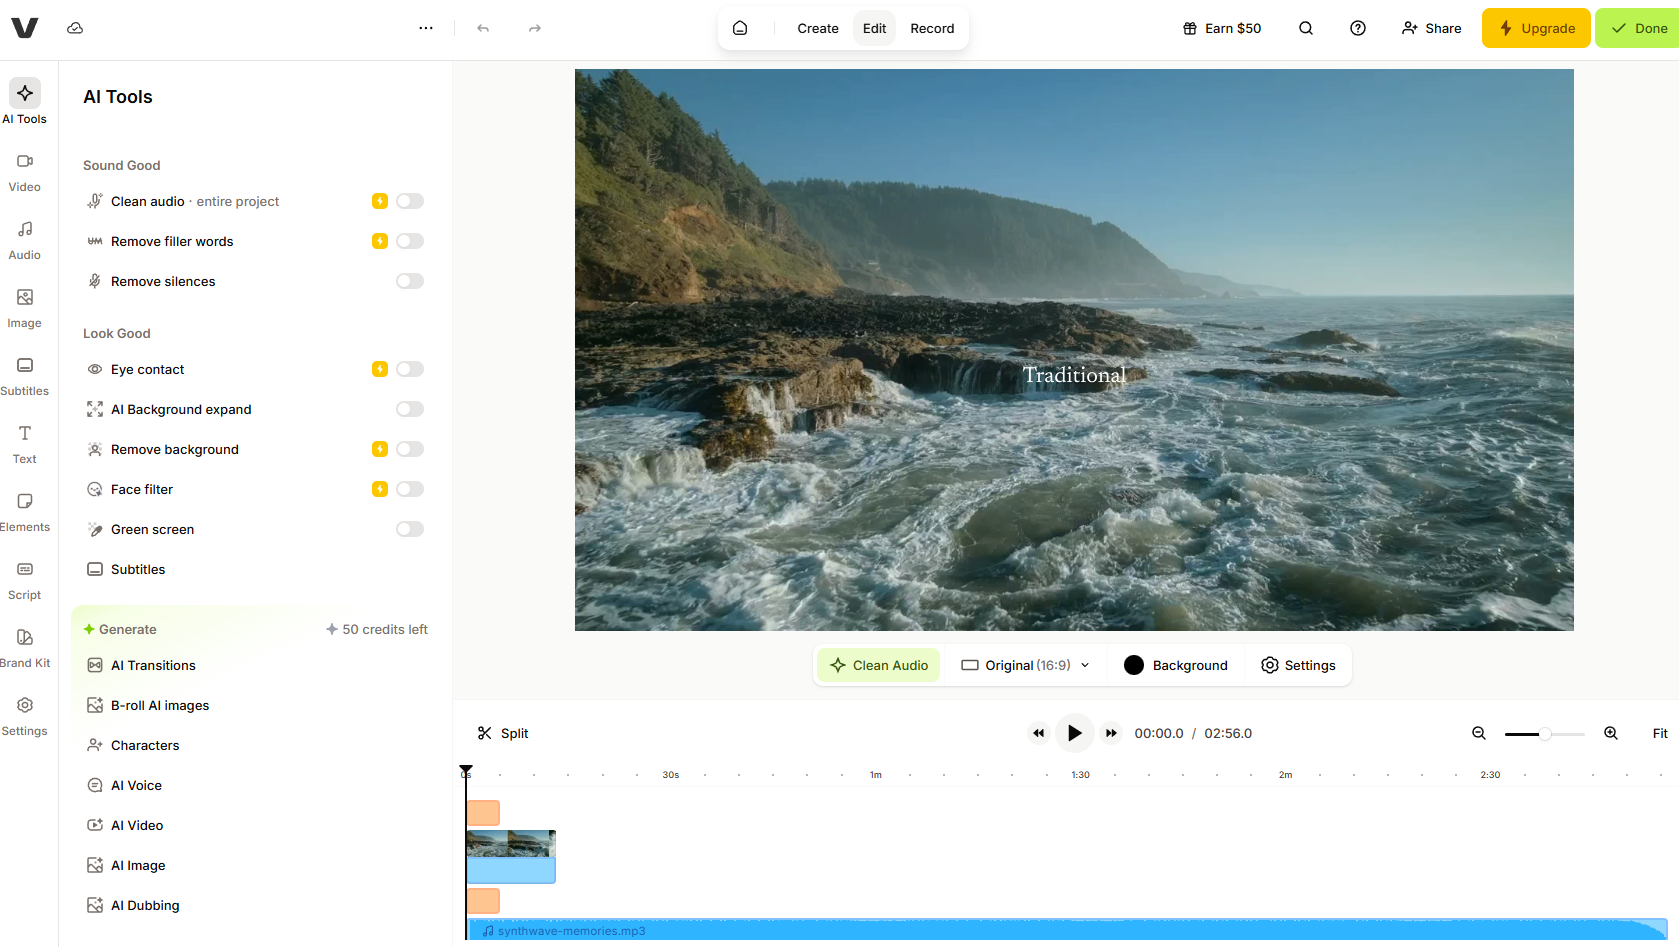Click the cloud save status icon
The height and width of the screenshot is (947, 1679).
coord(75,28)
